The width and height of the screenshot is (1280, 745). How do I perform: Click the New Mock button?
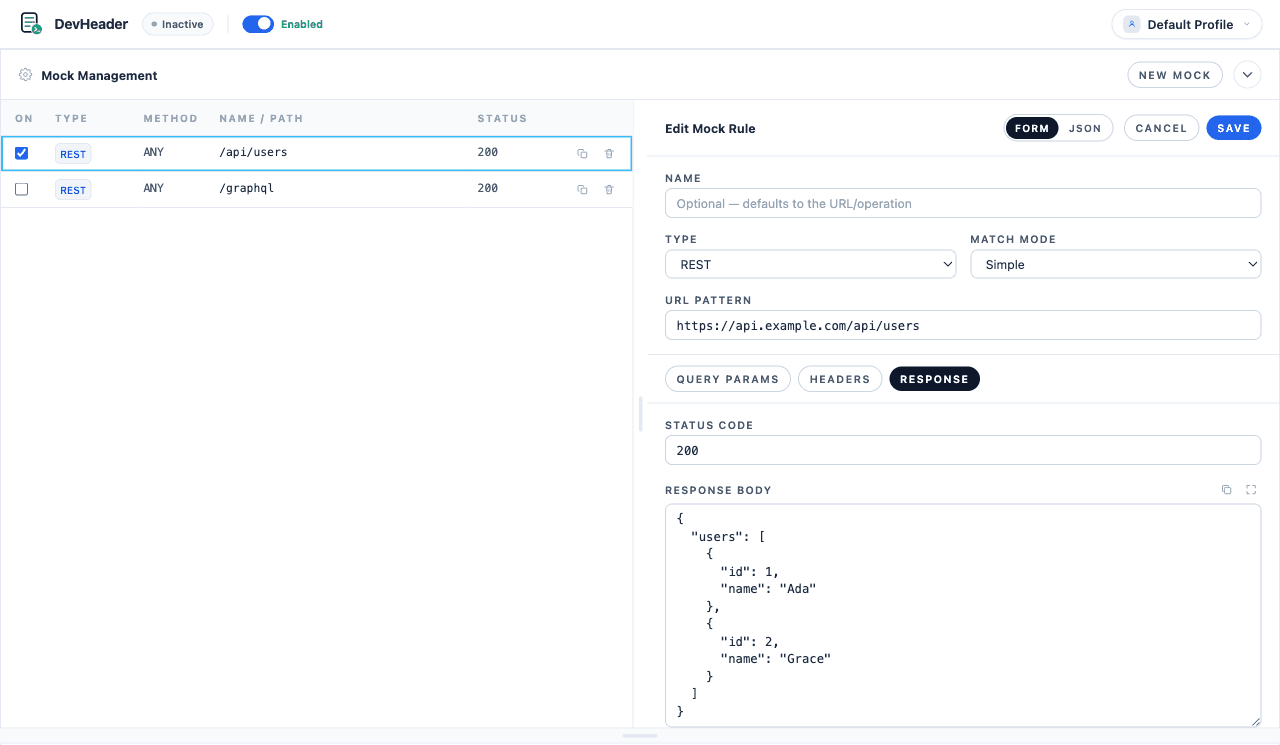(1175, 75)
